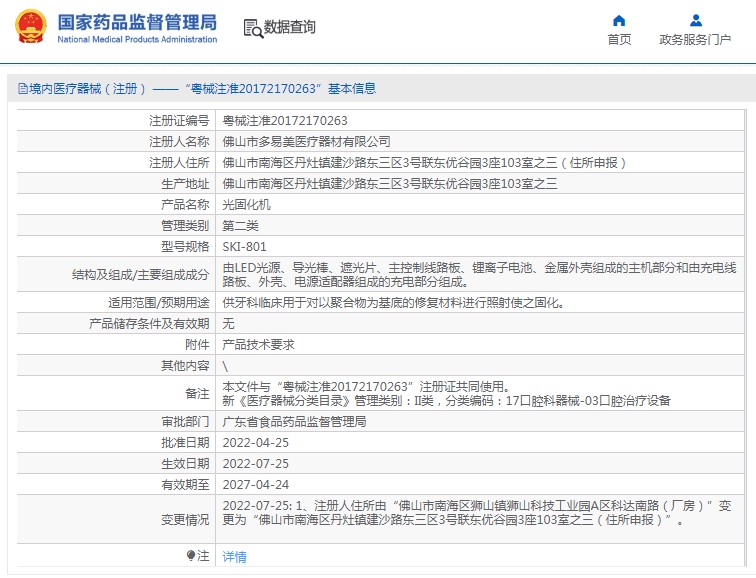Click the national emblem logo
The width and height of the screenshot is (756, 578).
click(31, 27)
